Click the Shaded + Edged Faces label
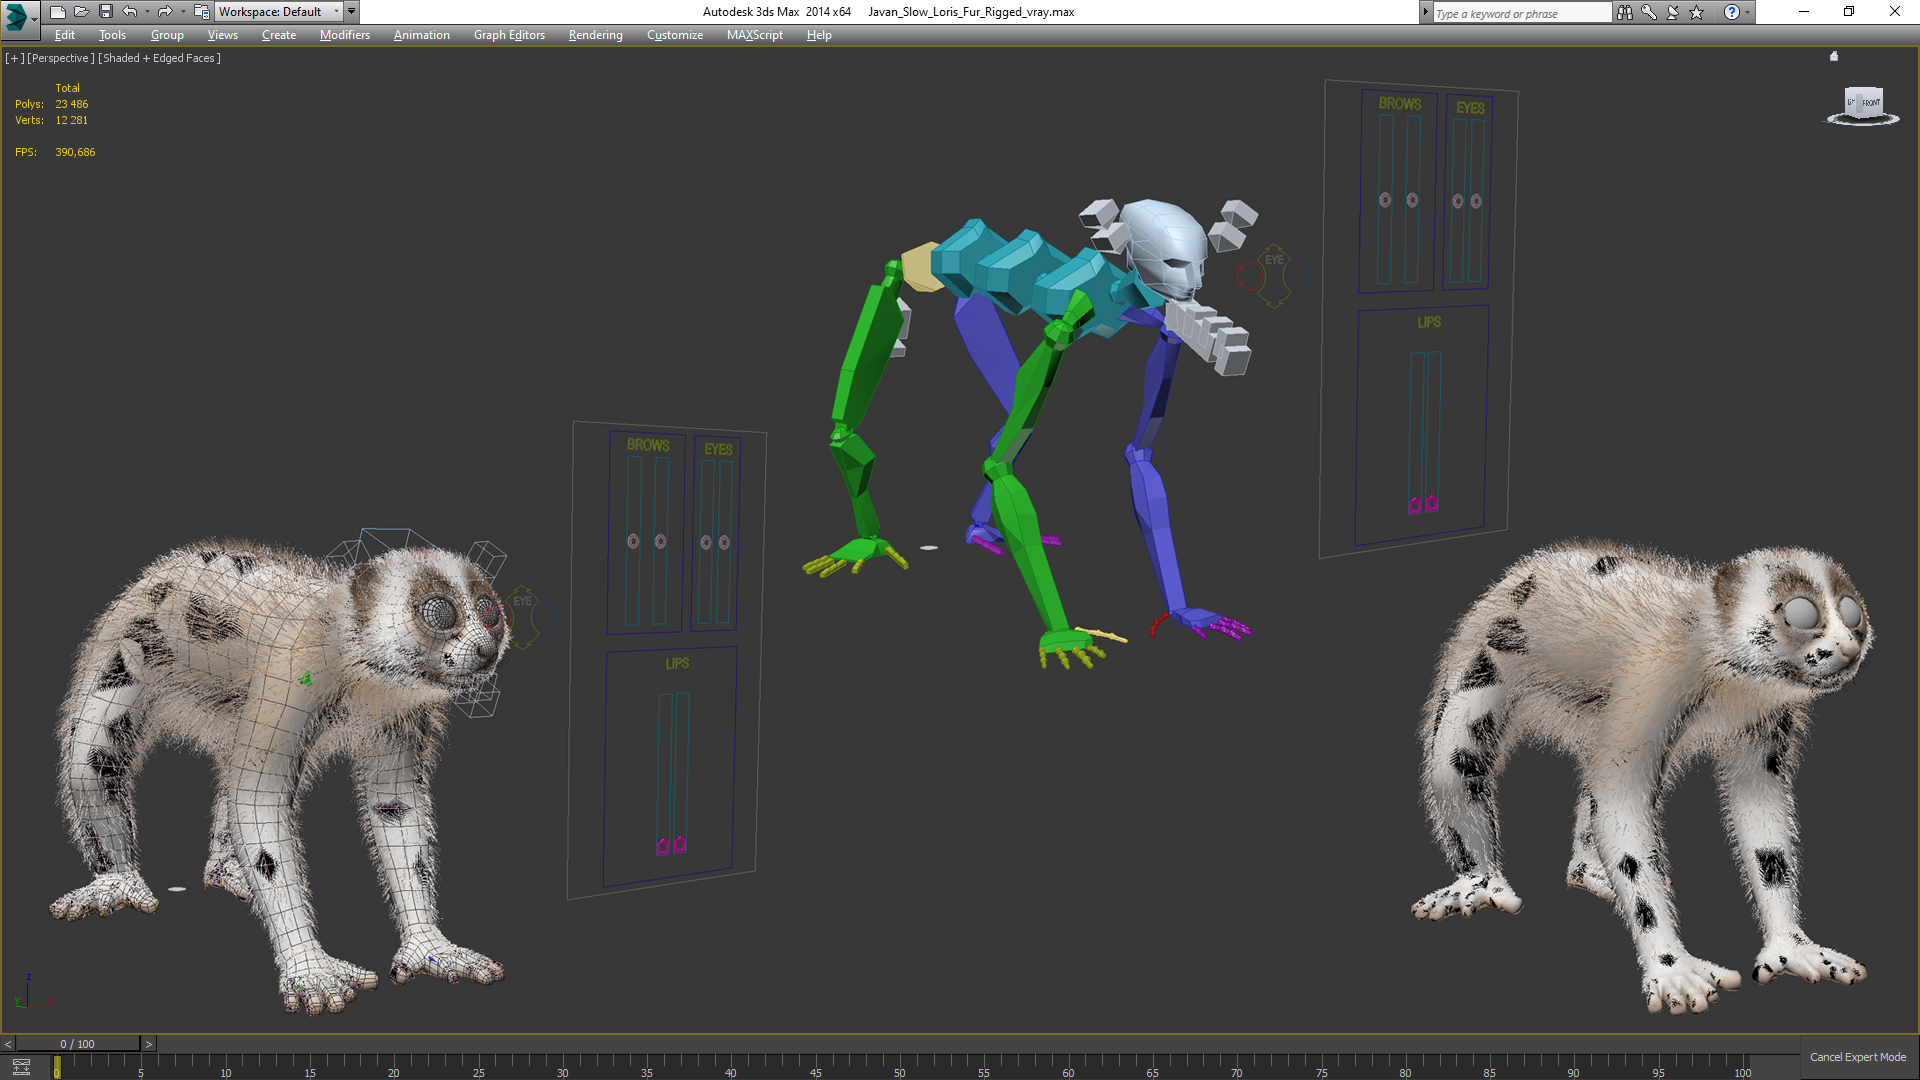 [x=159, y=58]
